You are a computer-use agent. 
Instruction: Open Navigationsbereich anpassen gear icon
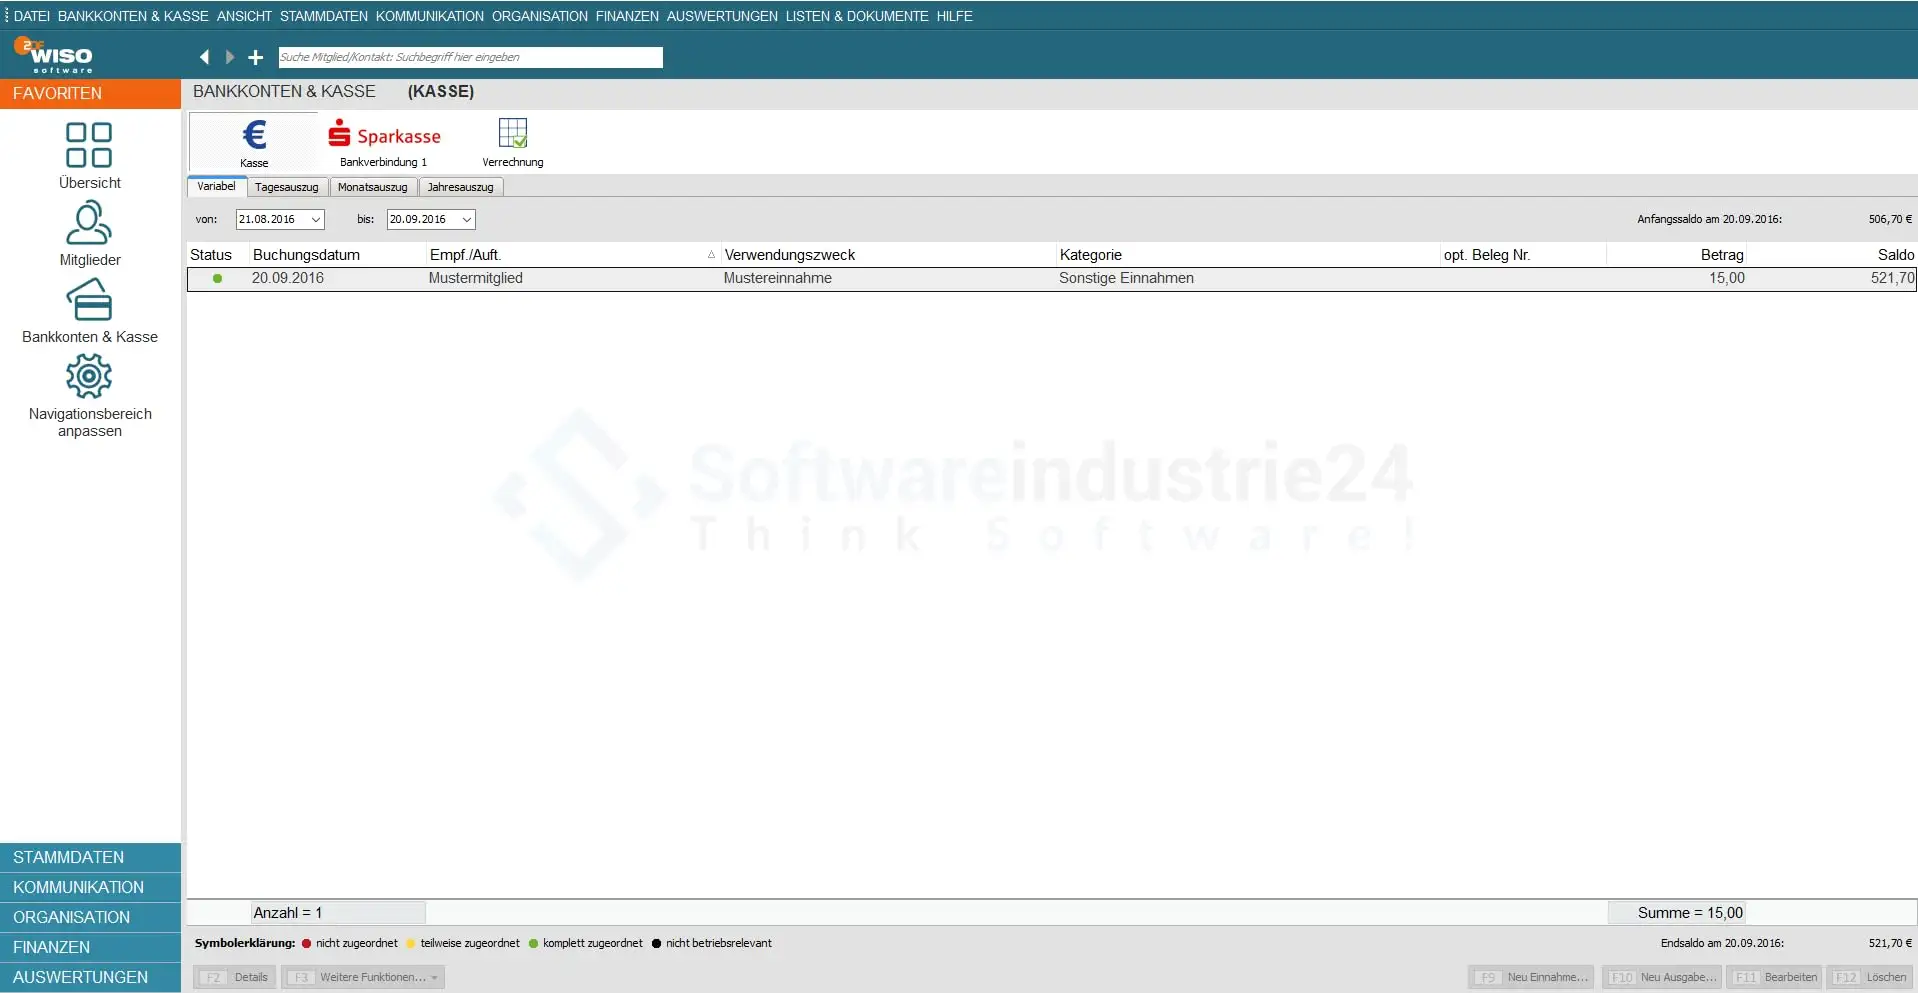[89, 377]
